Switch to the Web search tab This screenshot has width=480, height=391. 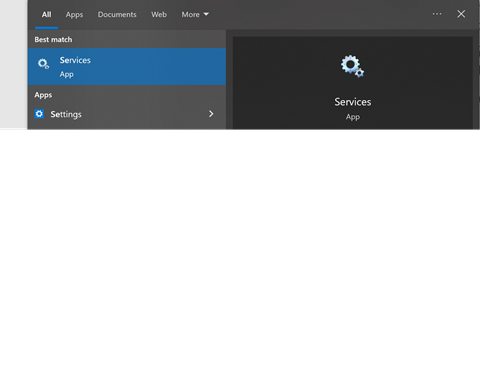tap(159, 15)
